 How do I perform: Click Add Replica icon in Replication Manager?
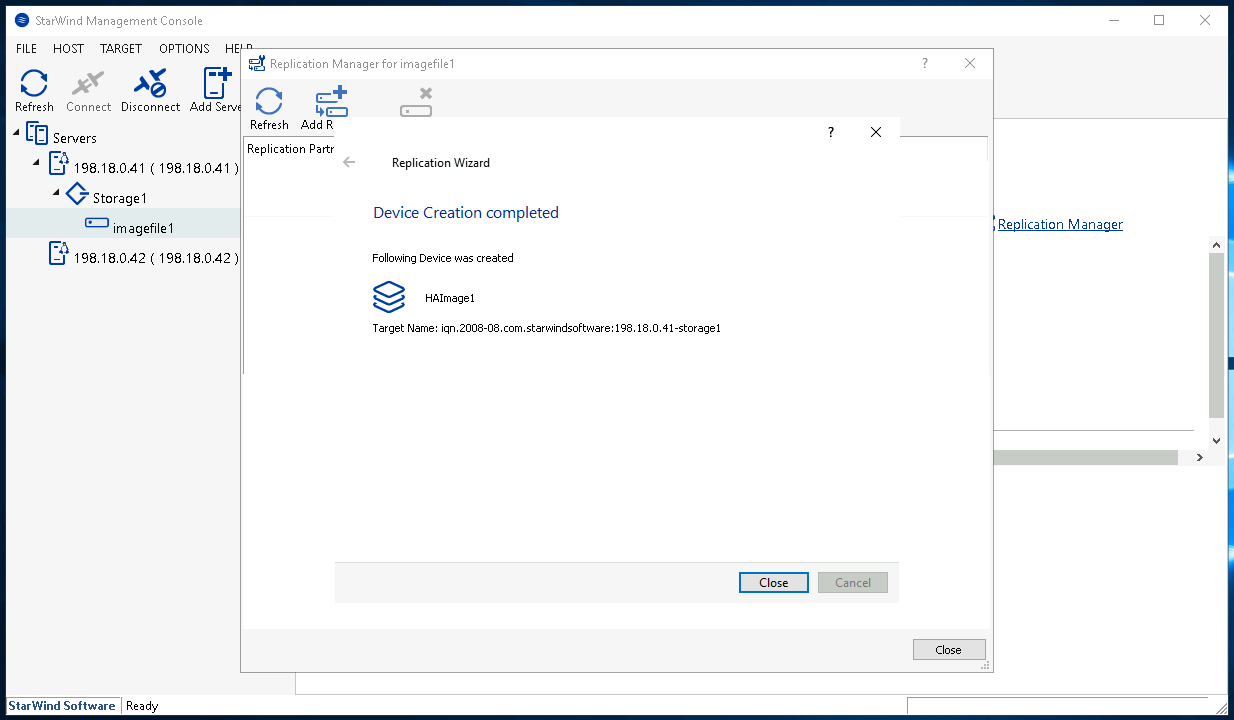click(329, 103)
